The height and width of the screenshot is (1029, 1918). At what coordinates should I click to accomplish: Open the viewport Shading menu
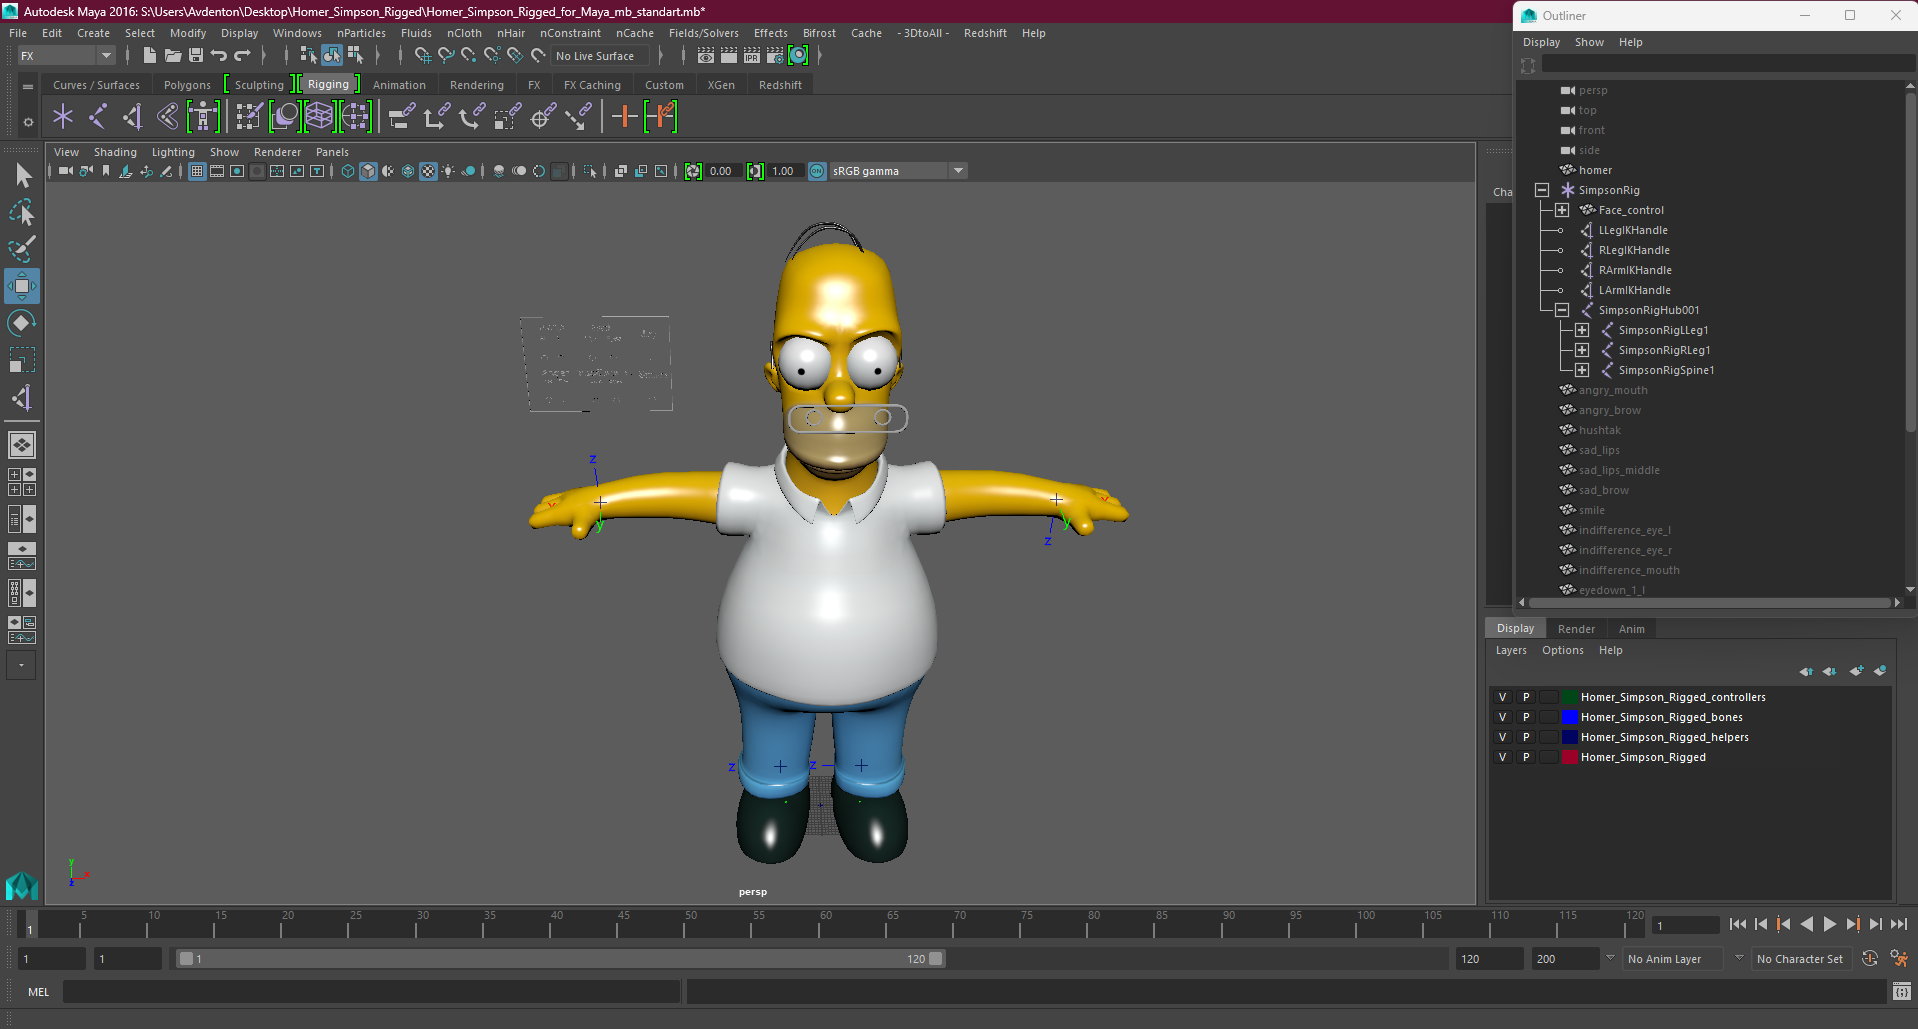pyautogui.click(x=115, y=152)
